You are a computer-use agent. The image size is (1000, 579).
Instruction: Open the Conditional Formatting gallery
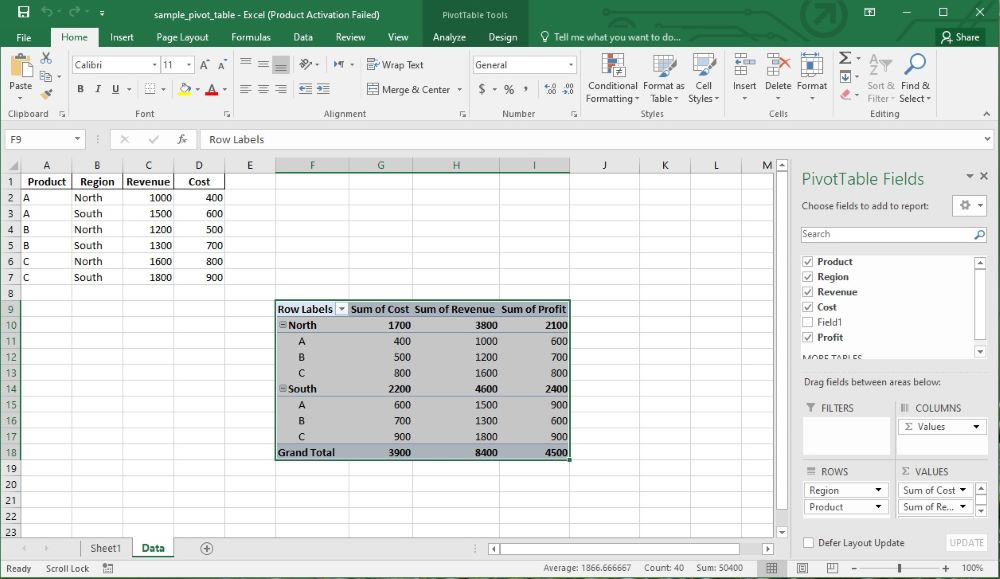click(612, 80)
